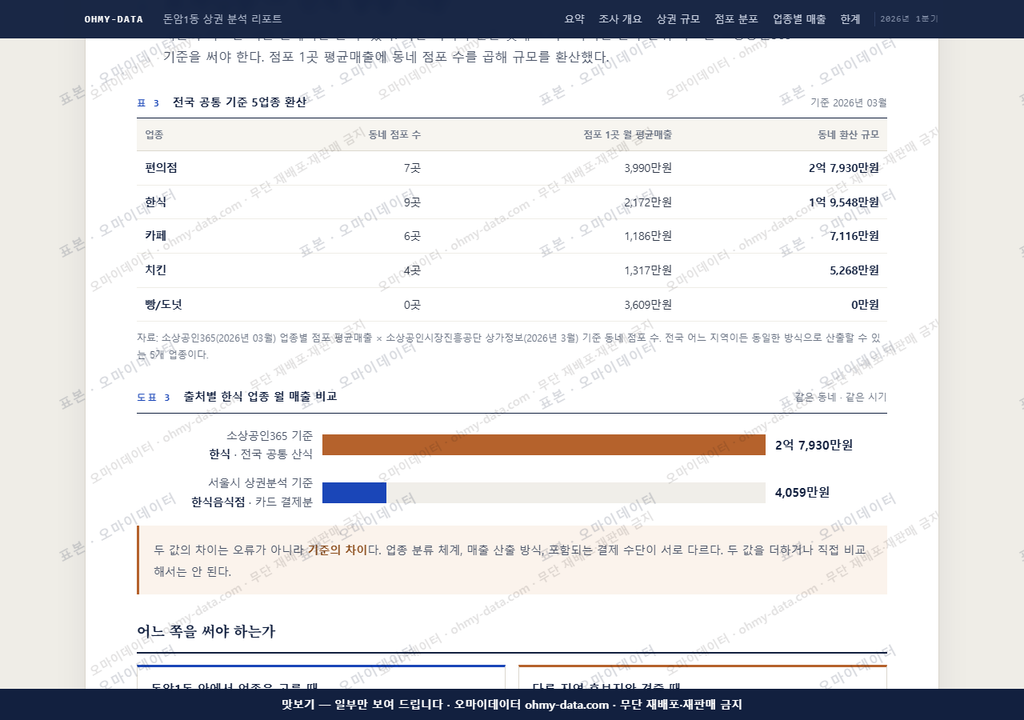1024x720 pixels.
Task: Select the 기준 2026년 03월 caption
Action: click(x=848, y=103)
